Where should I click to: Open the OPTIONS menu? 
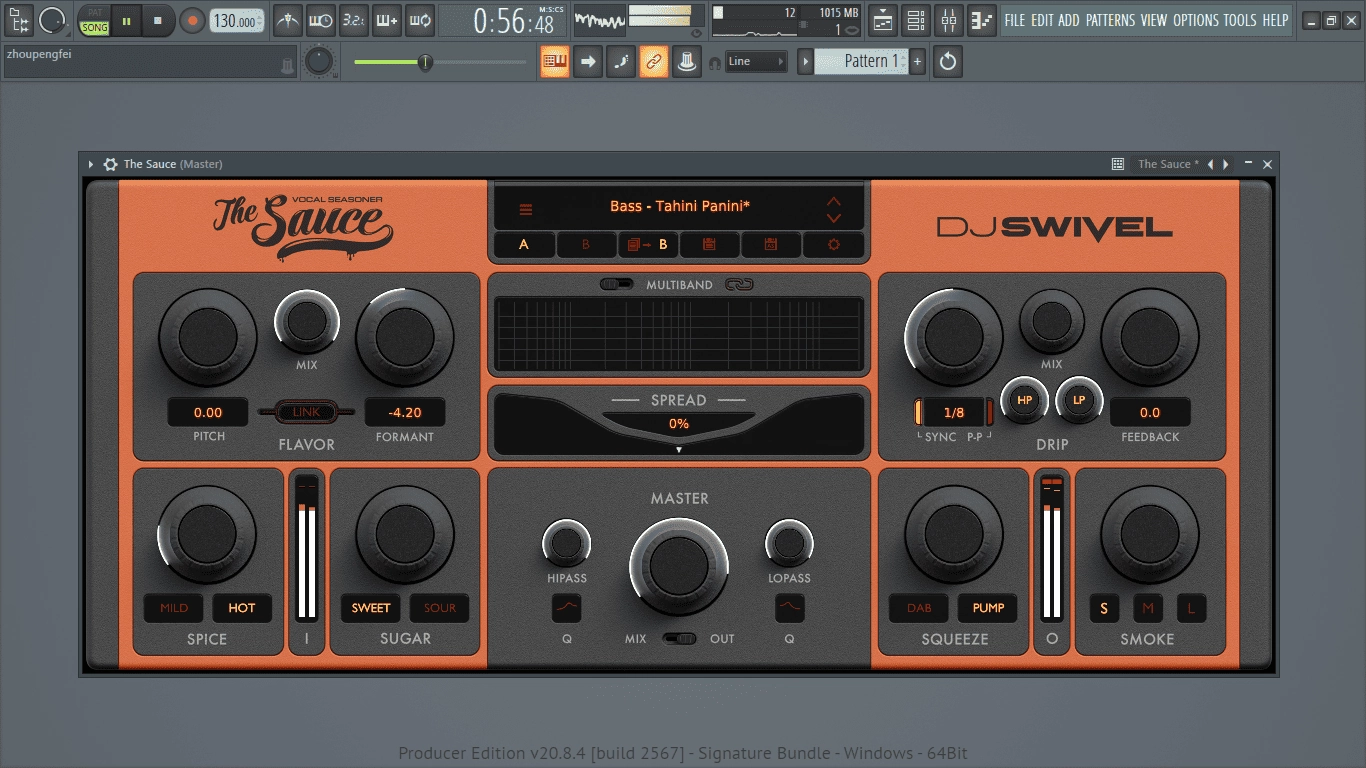pyautogui.click(x=1196, y=20)
